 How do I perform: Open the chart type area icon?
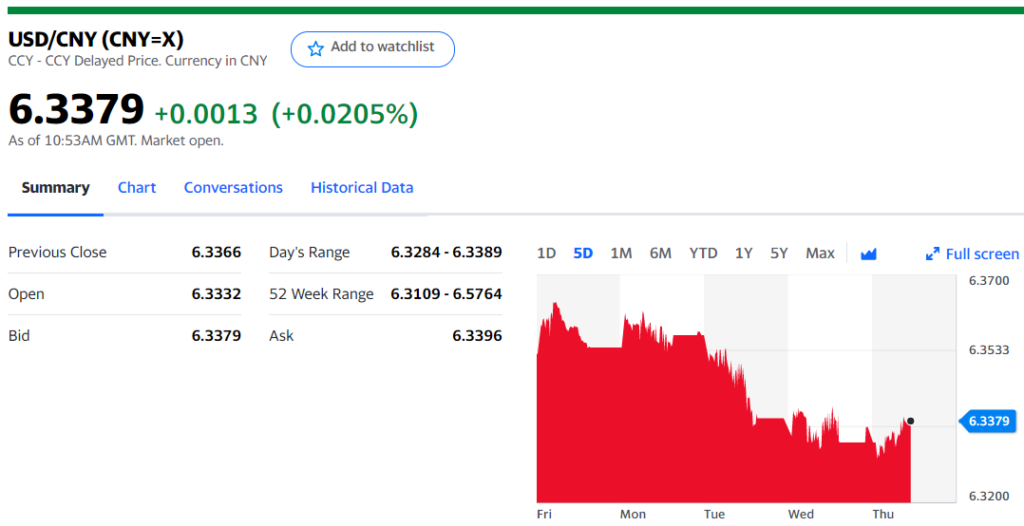click(868, 254)
